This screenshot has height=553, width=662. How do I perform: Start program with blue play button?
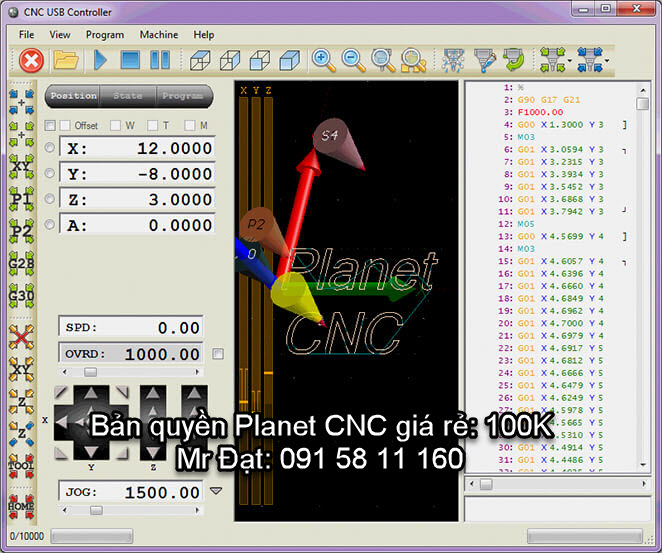[x=100, y=60]
